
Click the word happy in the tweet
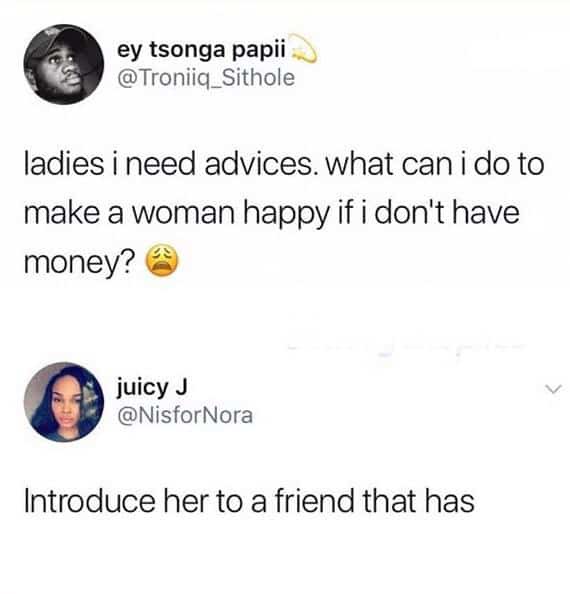(285, 215)
